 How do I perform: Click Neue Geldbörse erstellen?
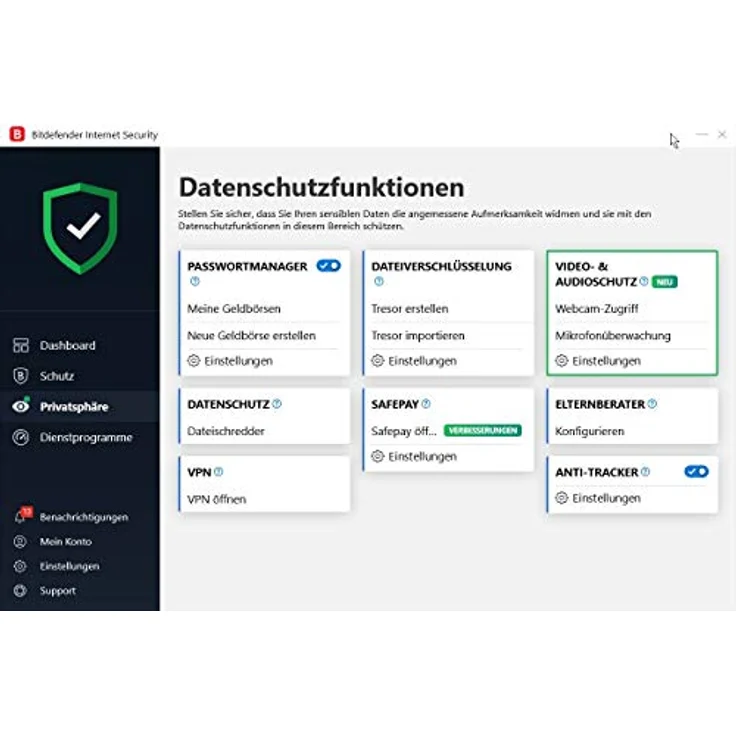[x=251, y=336]
